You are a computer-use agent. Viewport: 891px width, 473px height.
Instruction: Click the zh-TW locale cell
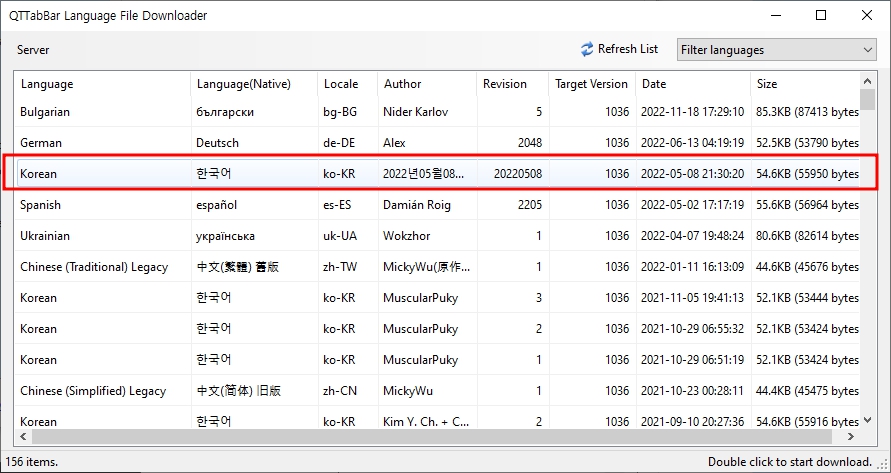coord(340,267)
